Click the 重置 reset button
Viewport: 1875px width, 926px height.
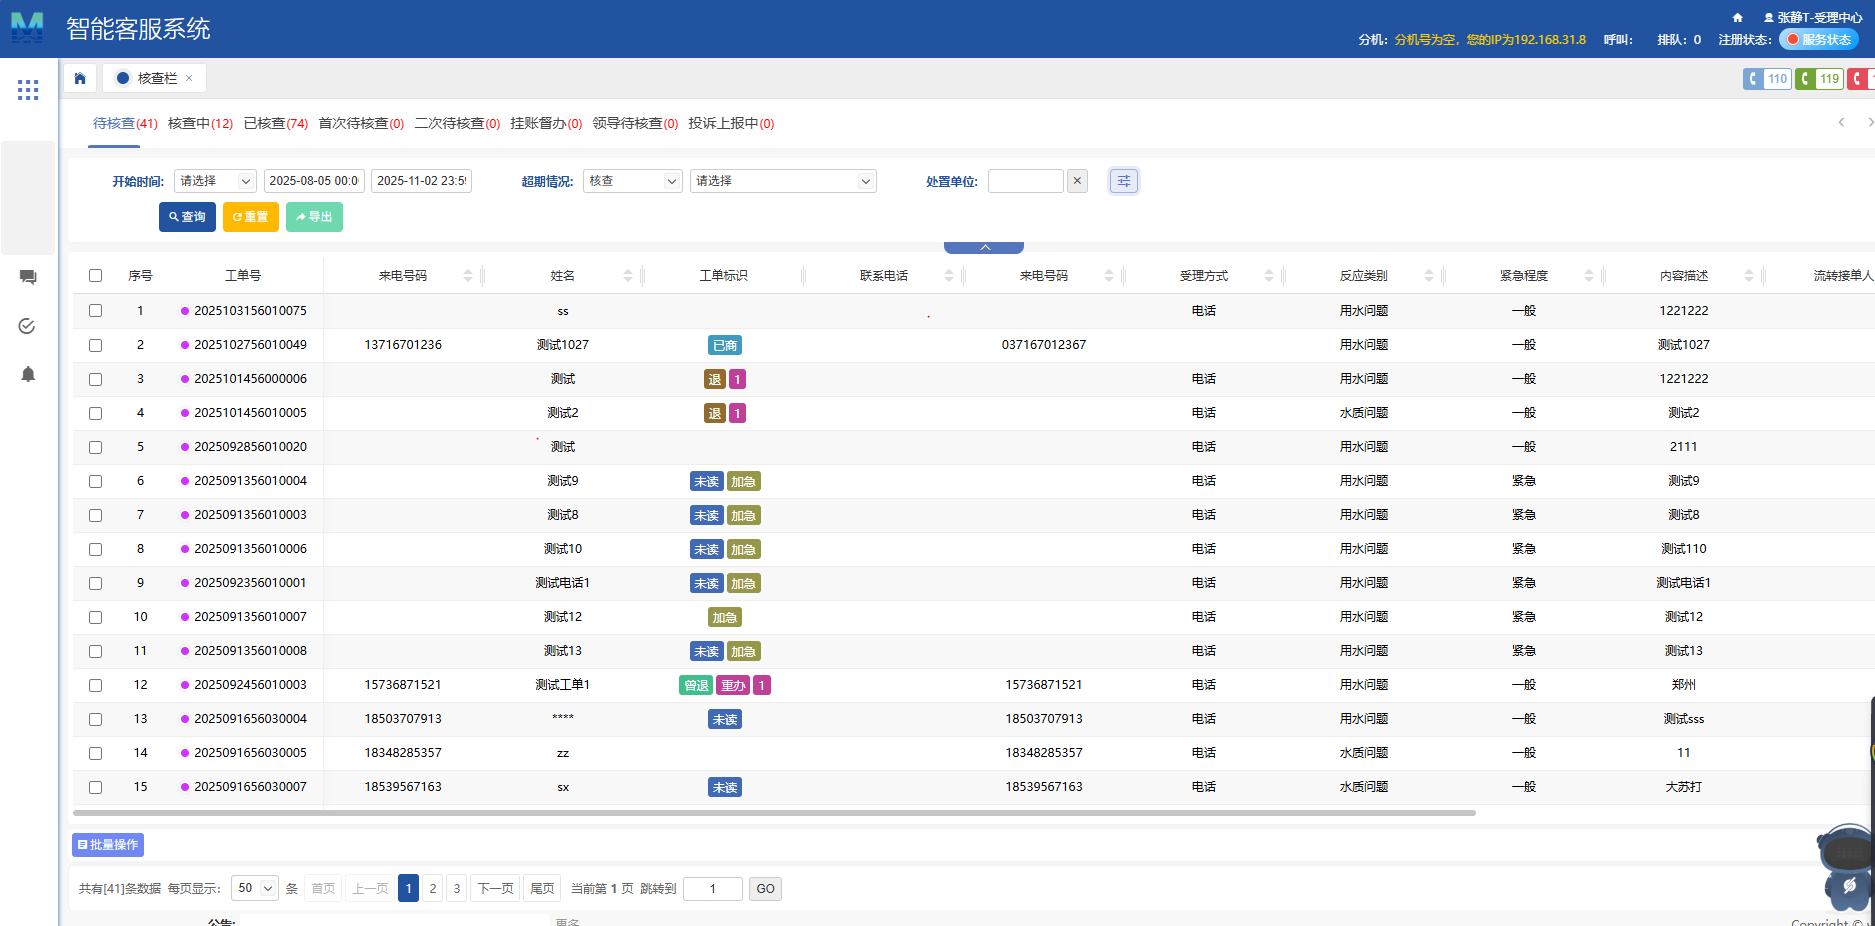coord(251,217)
